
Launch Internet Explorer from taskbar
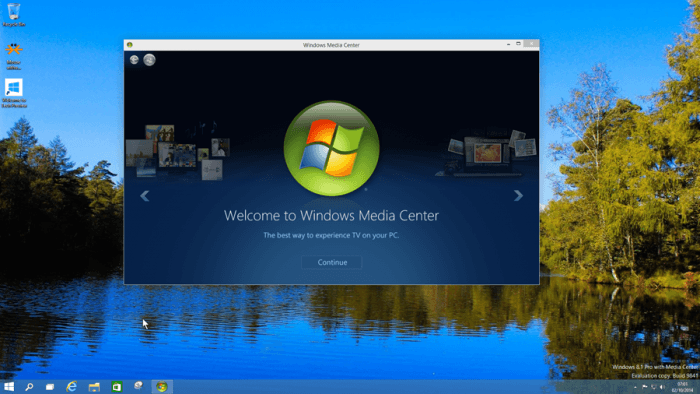pyautogui.click(x=71, y=386)
